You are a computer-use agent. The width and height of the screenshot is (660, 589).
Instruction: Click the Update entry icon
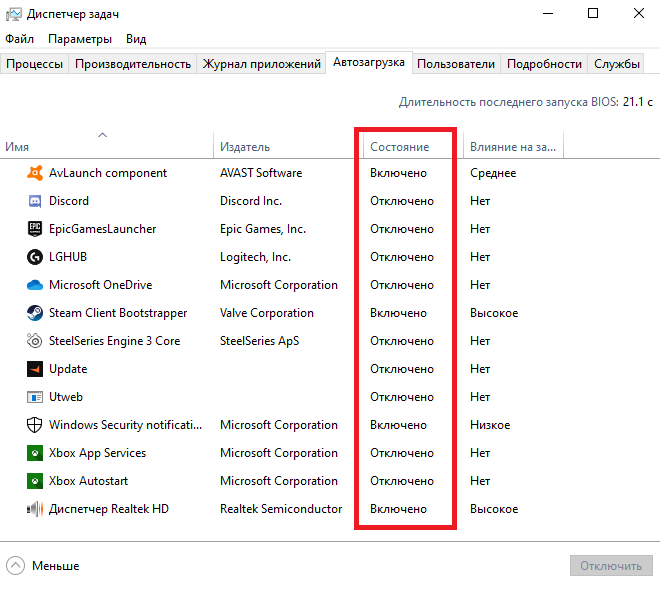point(35,369)
